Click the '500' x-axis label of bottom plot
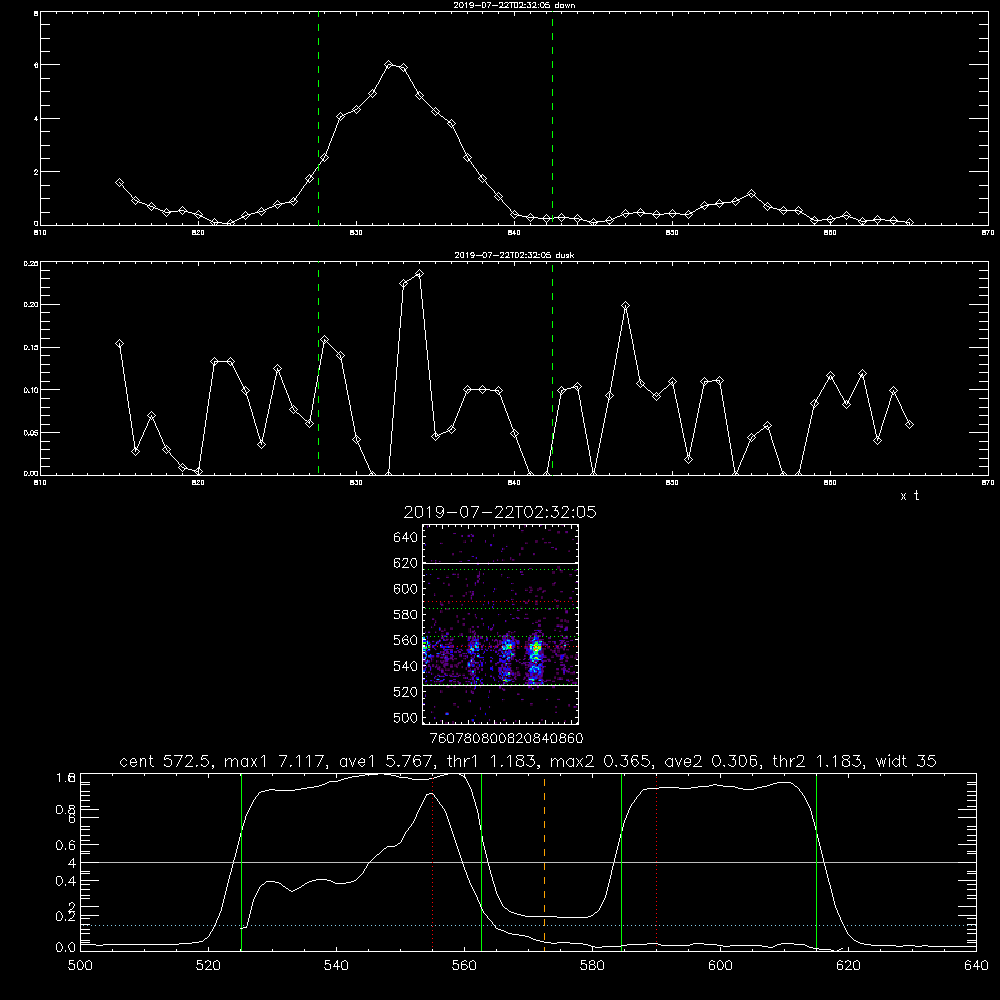 coord(80,966)
